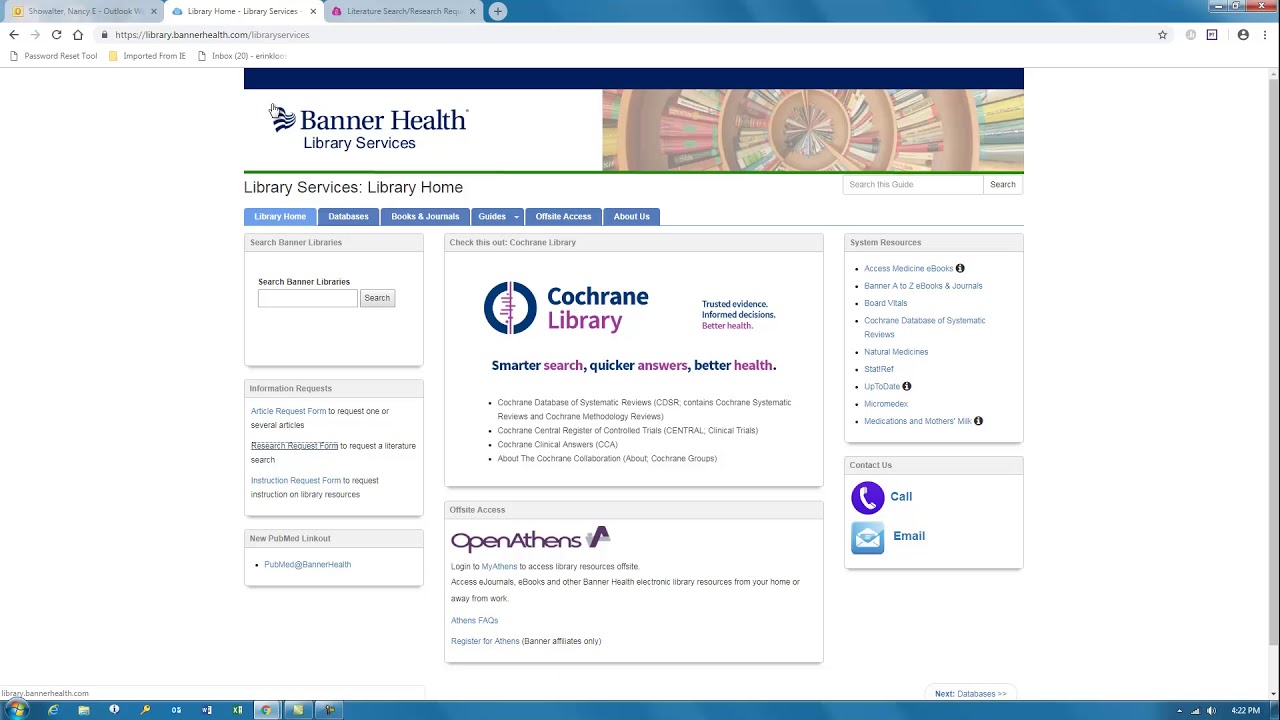Screen dimensions: 1280x720
Task: Open Outlook from the taskbar
Action: click(176, 710)
